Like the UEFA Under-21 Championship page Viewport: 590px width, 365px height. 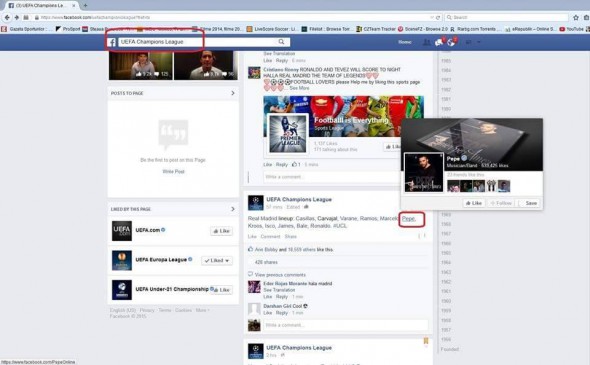click(x=223, y=290)
